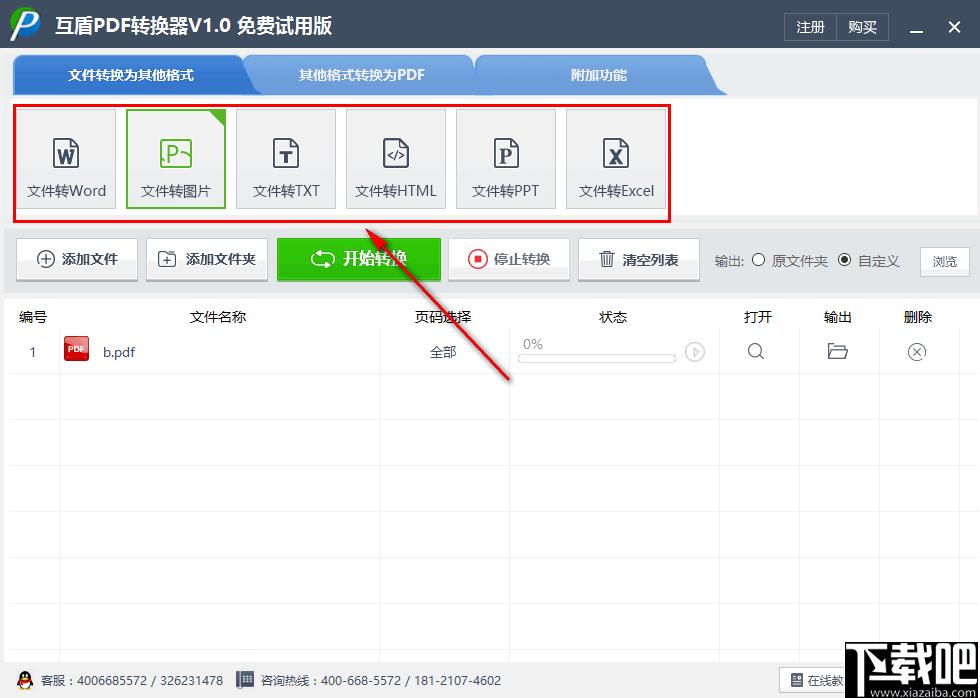Click the 页码选择 column header
This screenshot has width=980, height=698.
443,317
